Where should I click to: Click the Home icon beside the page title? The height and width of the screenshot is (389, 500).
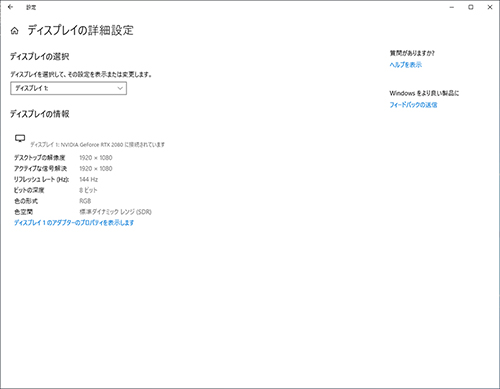[14, 31]
